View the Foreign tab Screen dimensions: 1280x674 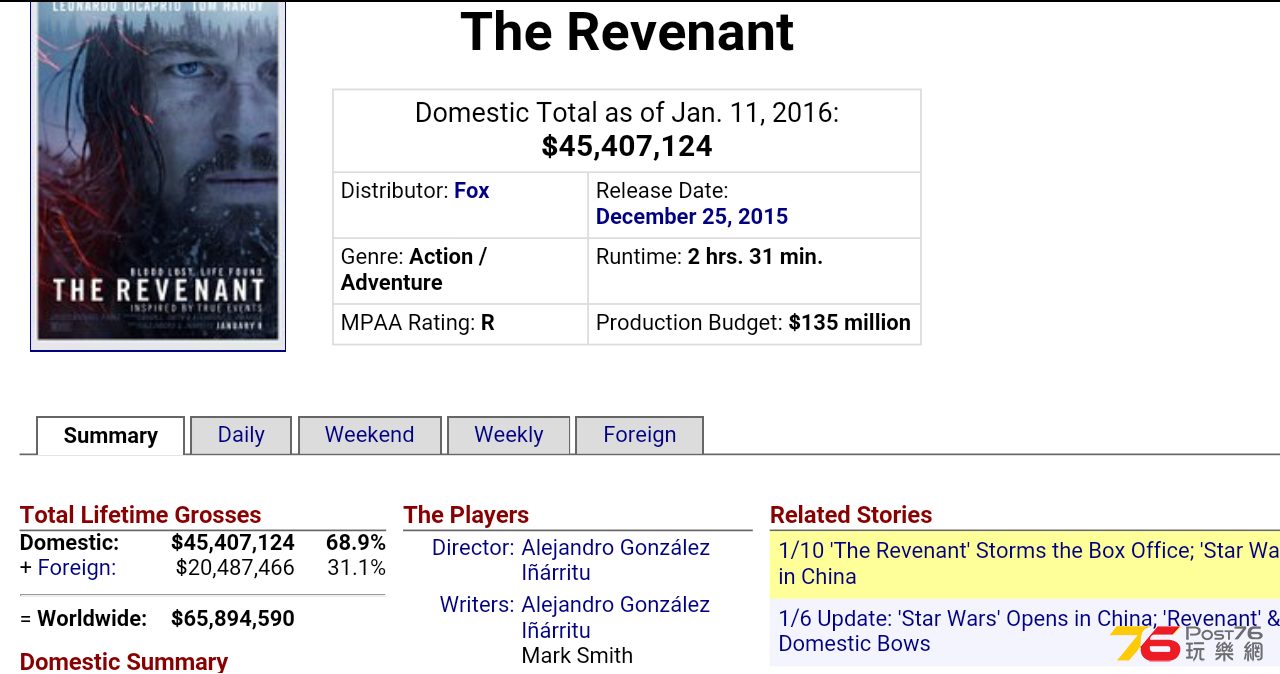click(x=639, y=435)
